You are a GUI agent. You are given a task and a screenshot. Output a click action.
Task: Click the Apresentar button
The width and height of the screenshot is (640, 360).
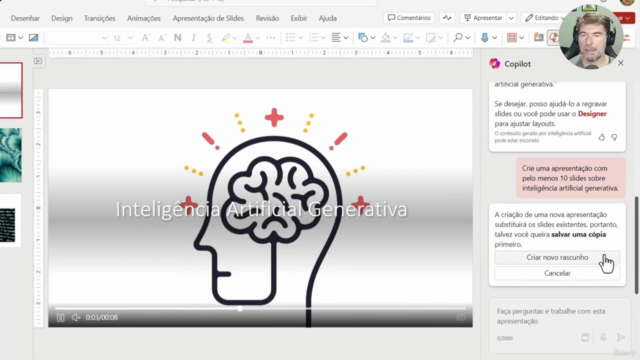[x=483, y=18]
